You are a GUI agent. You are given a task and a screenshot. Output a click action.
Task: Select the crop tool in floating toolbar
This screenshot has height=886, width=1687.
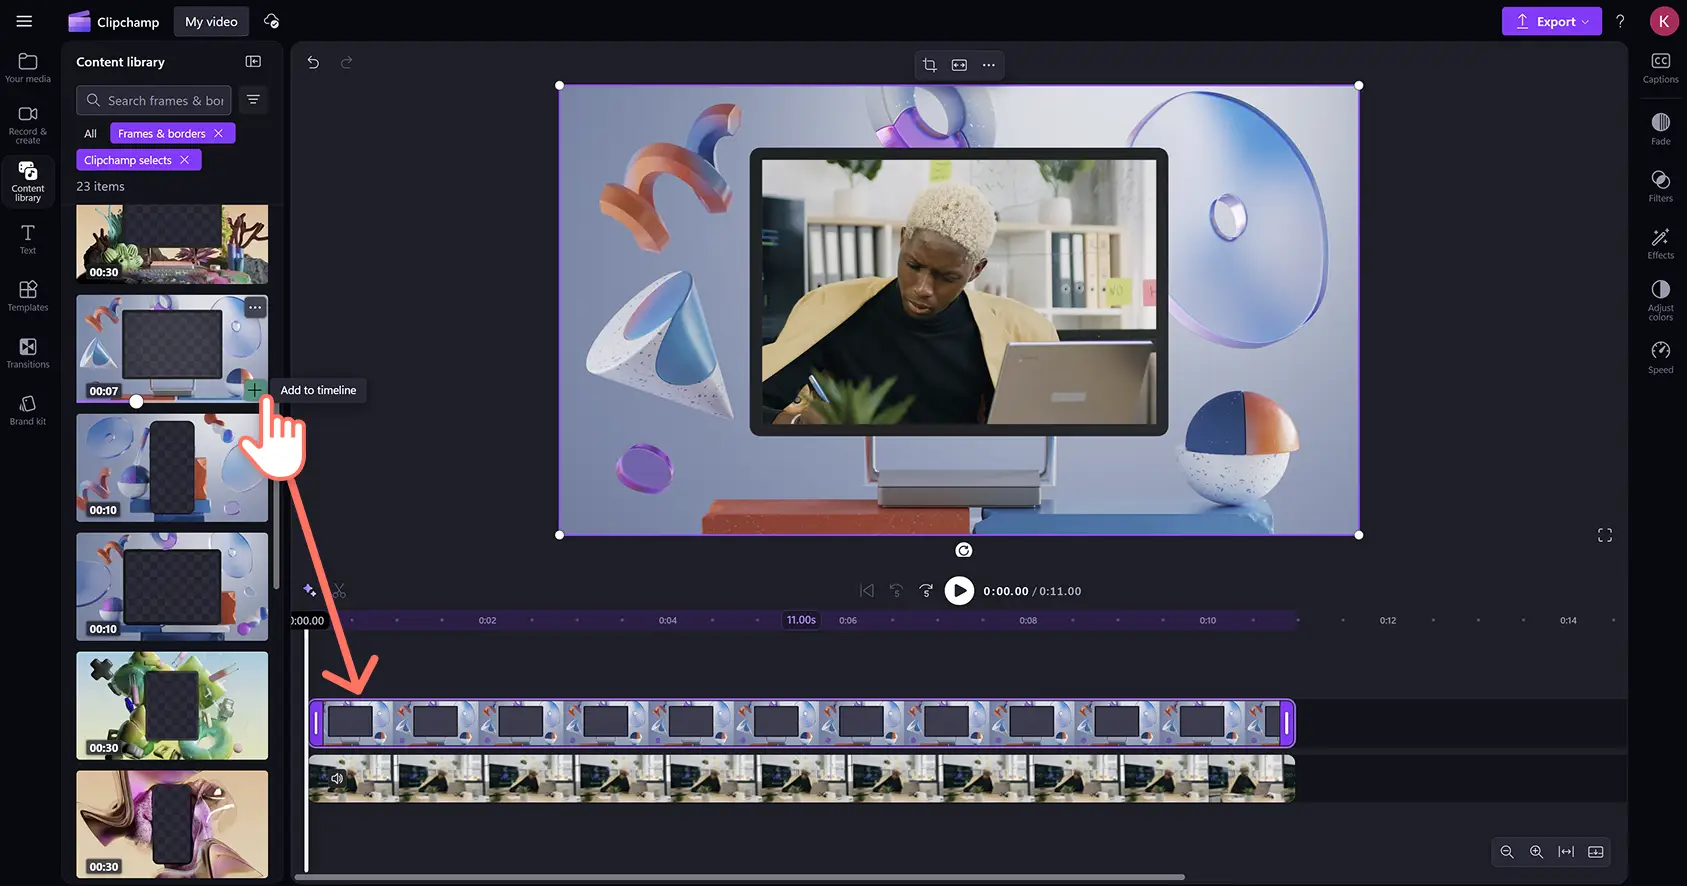click(x=930, y=65)
